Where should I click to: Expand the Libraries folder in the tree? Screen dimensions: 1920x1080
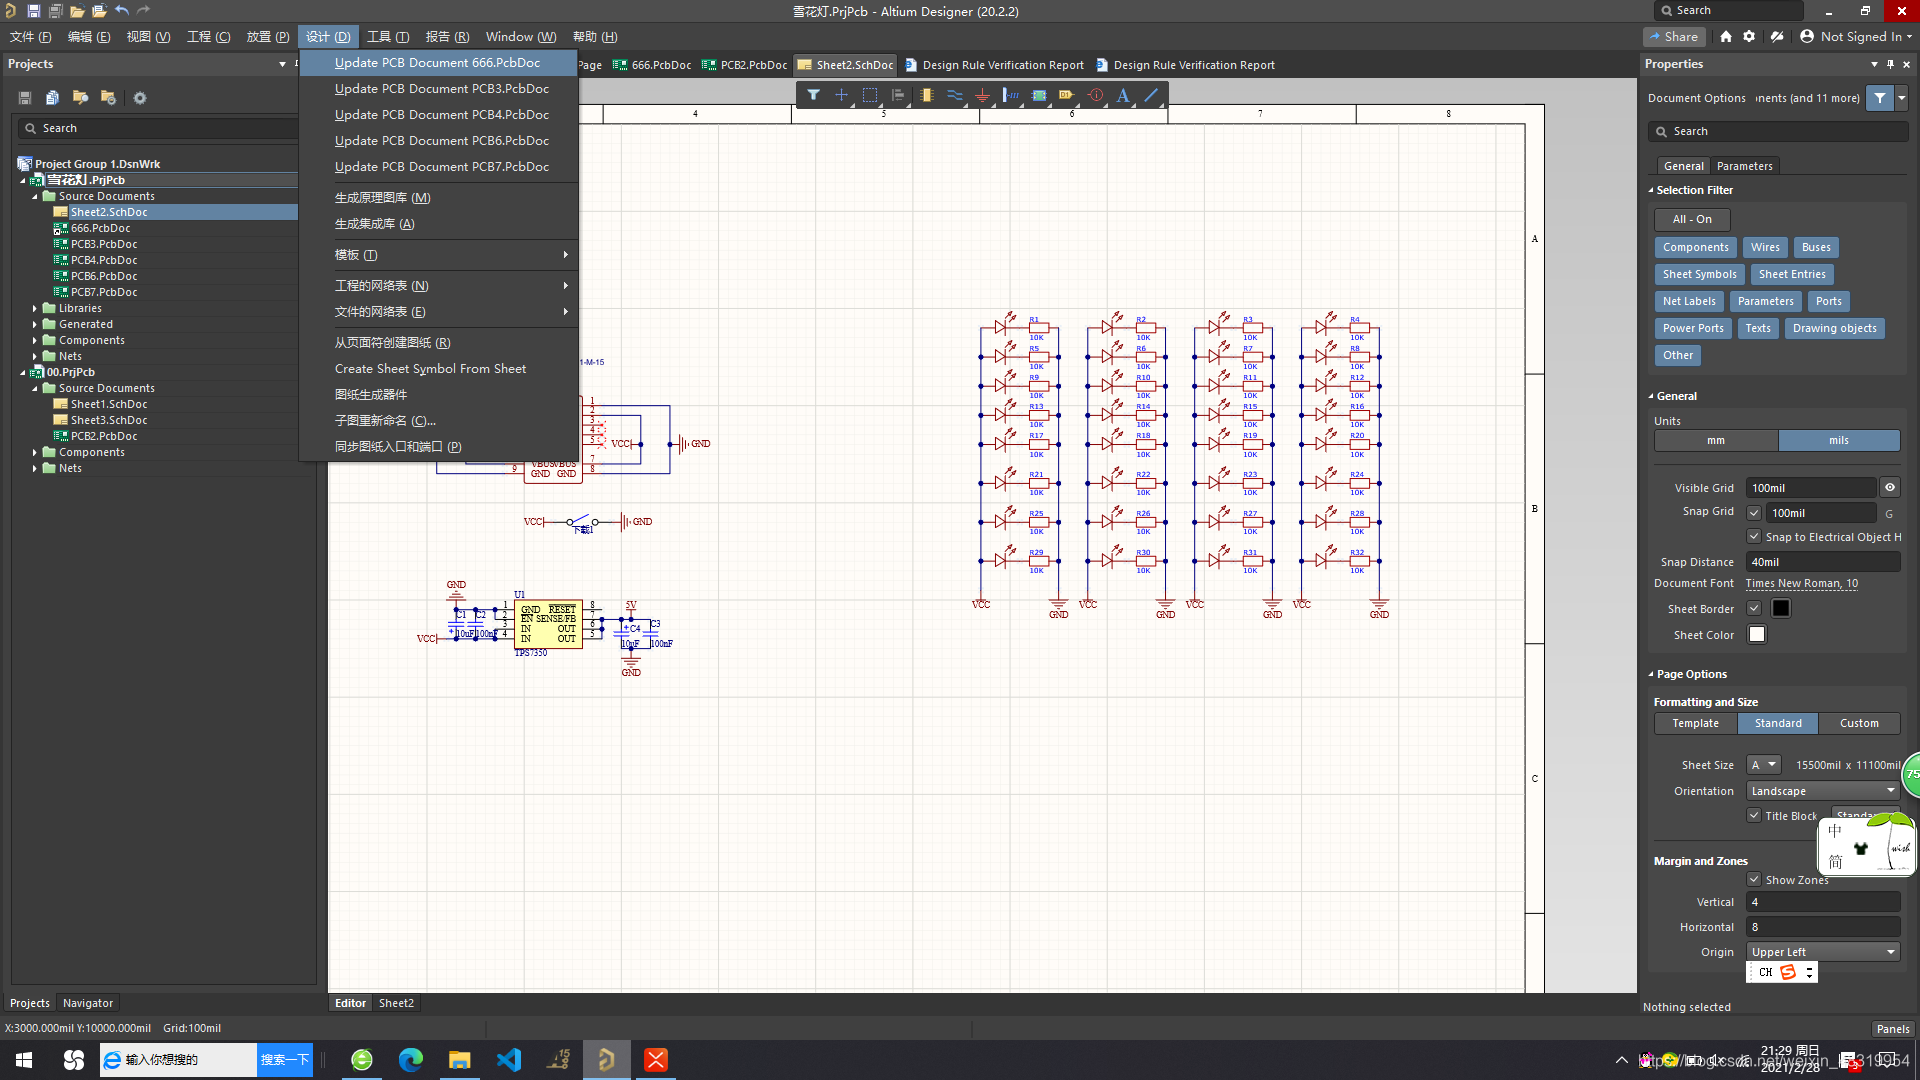35,309
